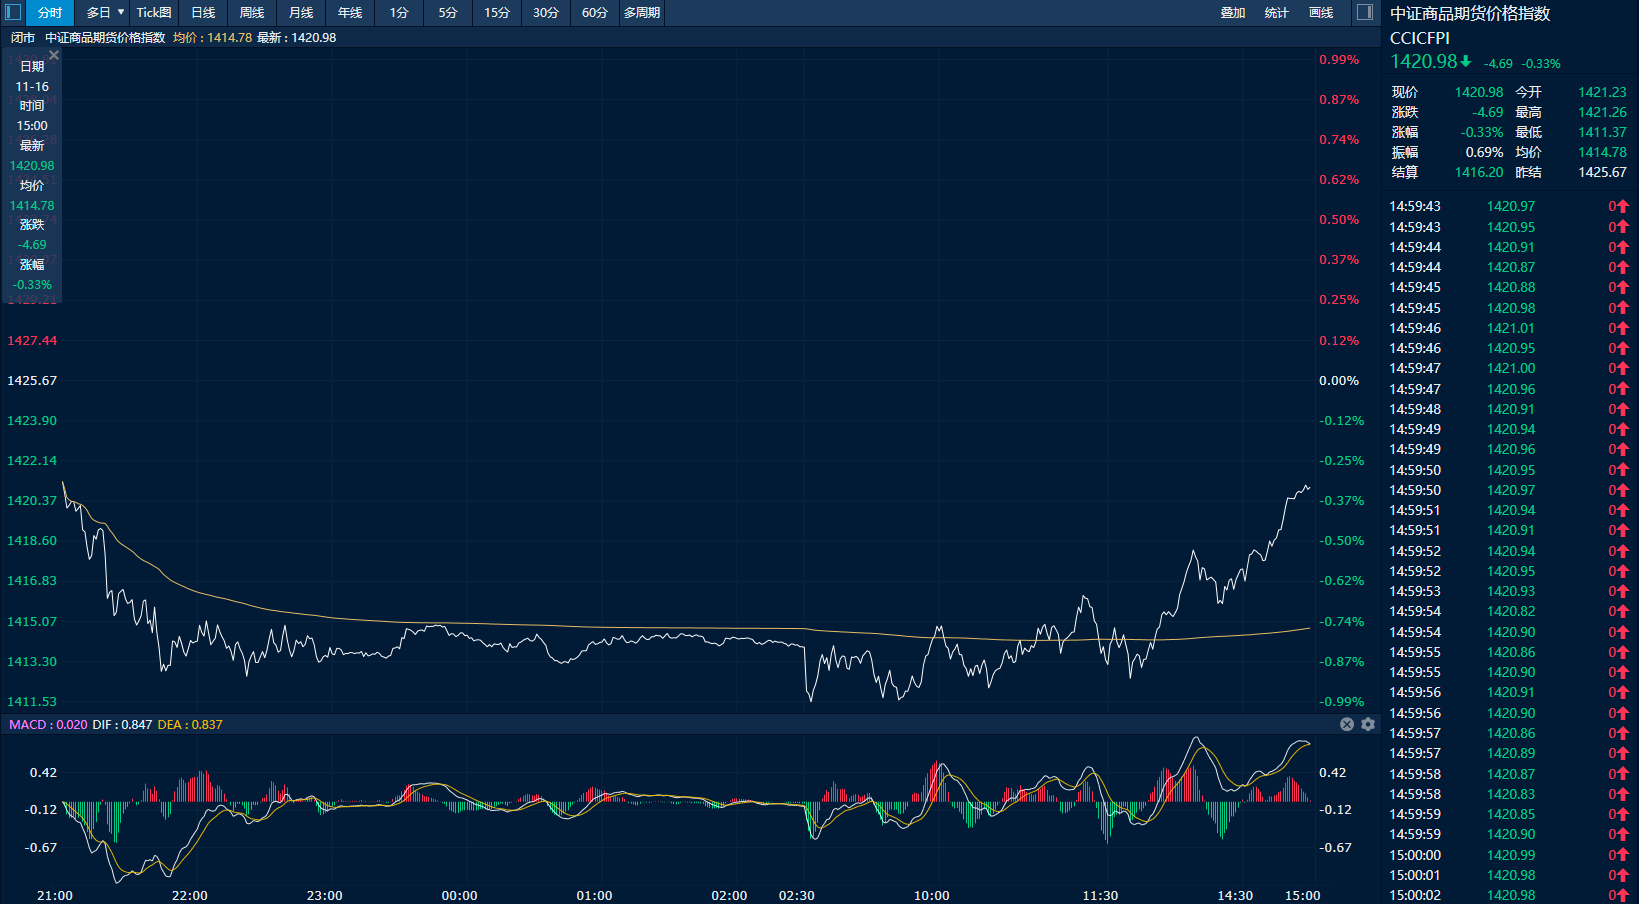
Task: Open the 60分 period tab
Action: click(x=595, y=13)
